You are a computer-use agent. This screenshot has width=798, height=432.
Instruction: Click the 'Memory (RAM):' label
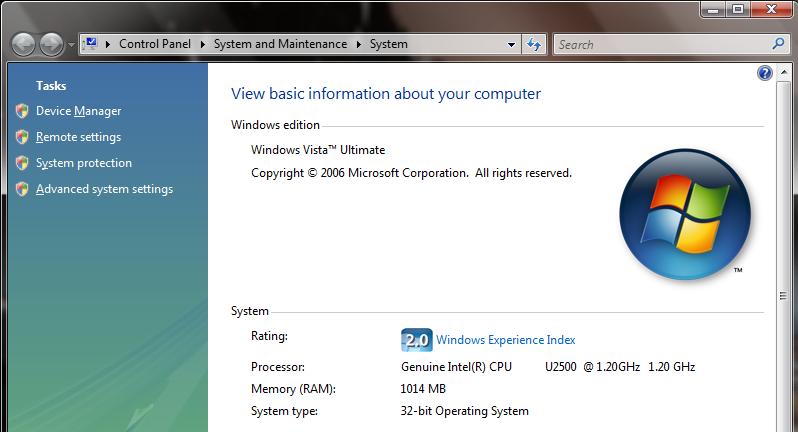point(293,389)
